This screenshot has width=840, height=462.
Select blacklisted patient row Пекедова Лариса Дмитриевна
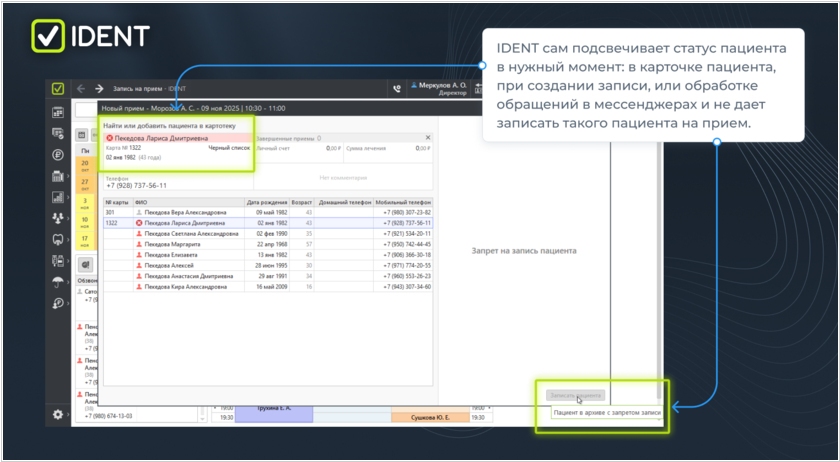(185, 223)
